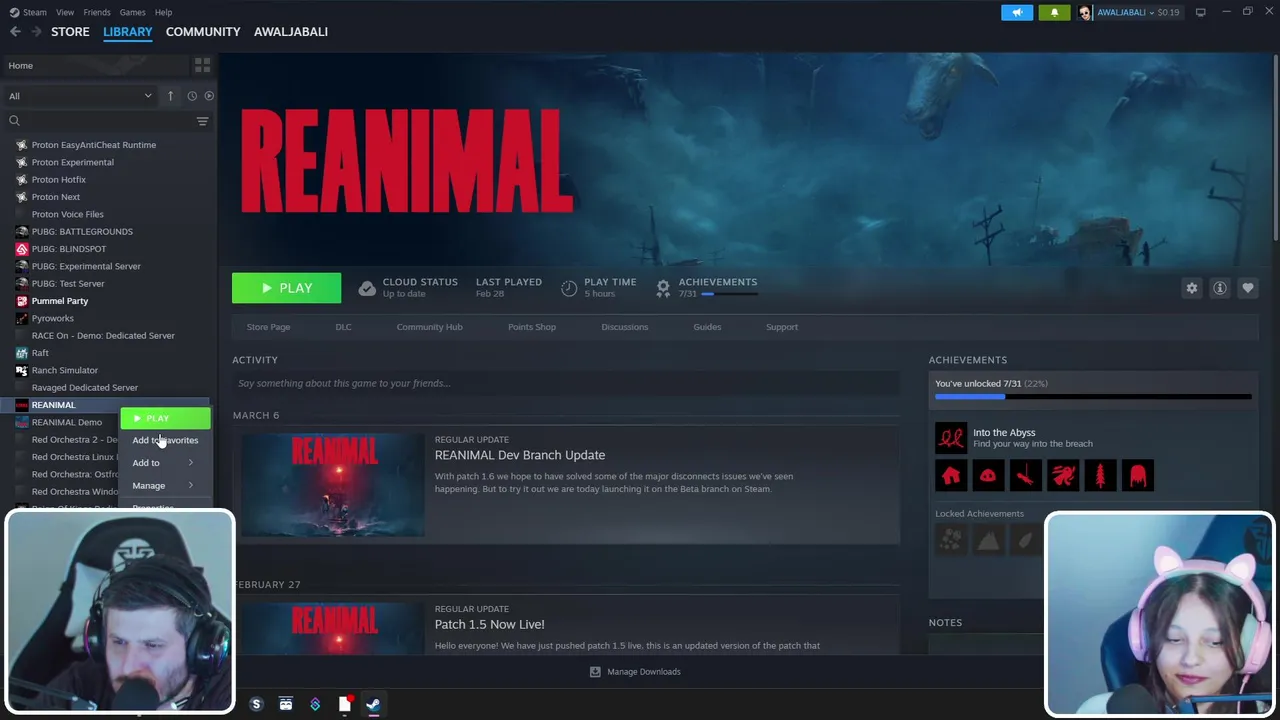Open the LIBRARY tab
Screen dimensions: 1280x720
(x=128, y=32)
